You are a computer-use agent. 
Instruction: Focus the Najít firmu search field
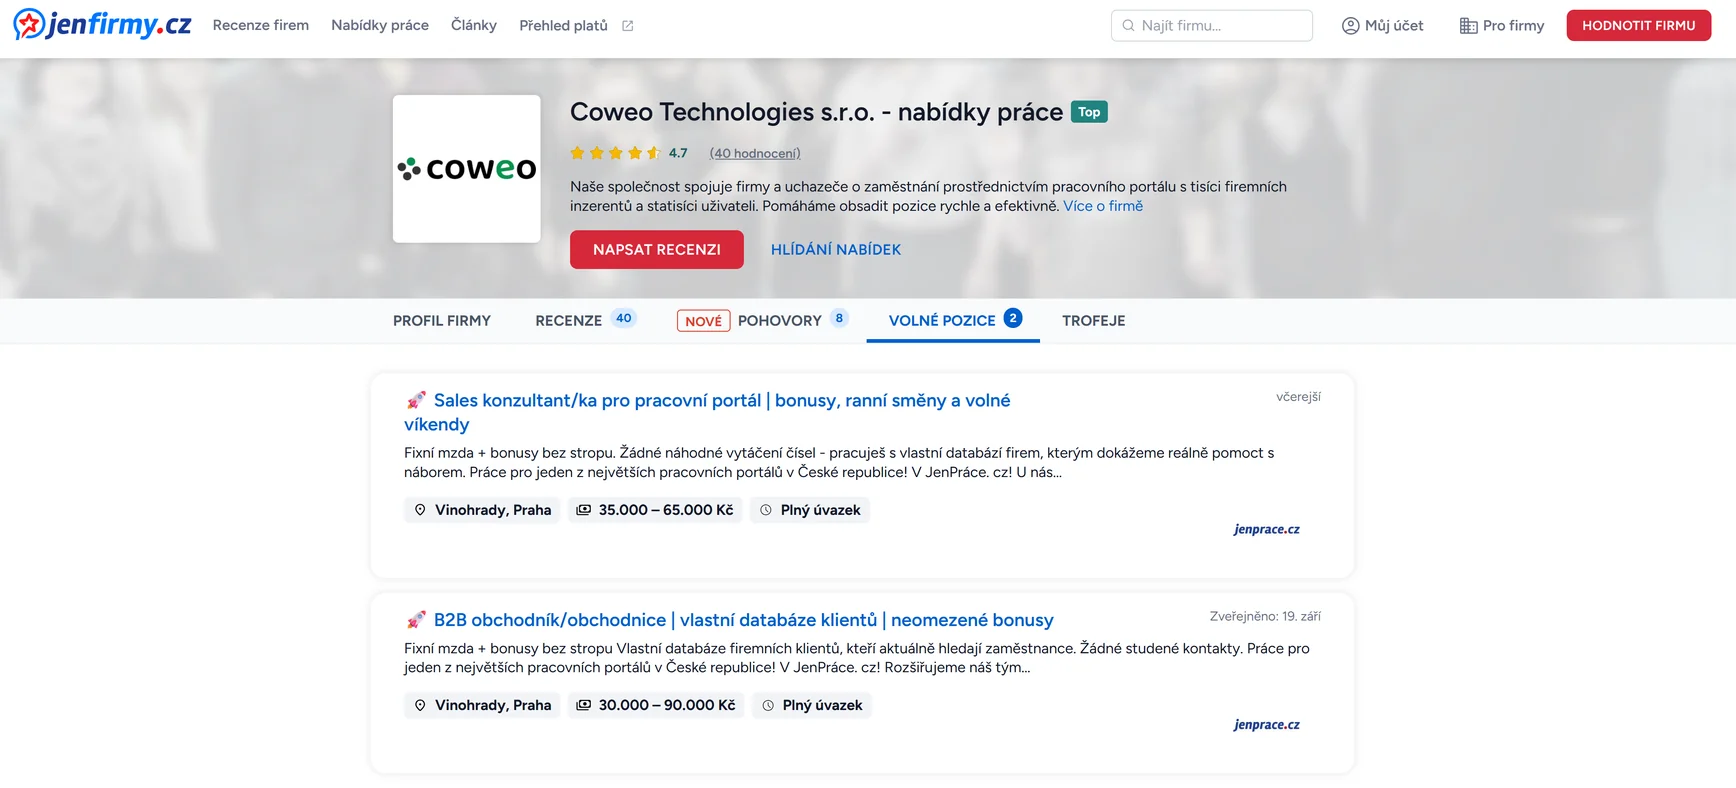click(x=1212, y=26)
